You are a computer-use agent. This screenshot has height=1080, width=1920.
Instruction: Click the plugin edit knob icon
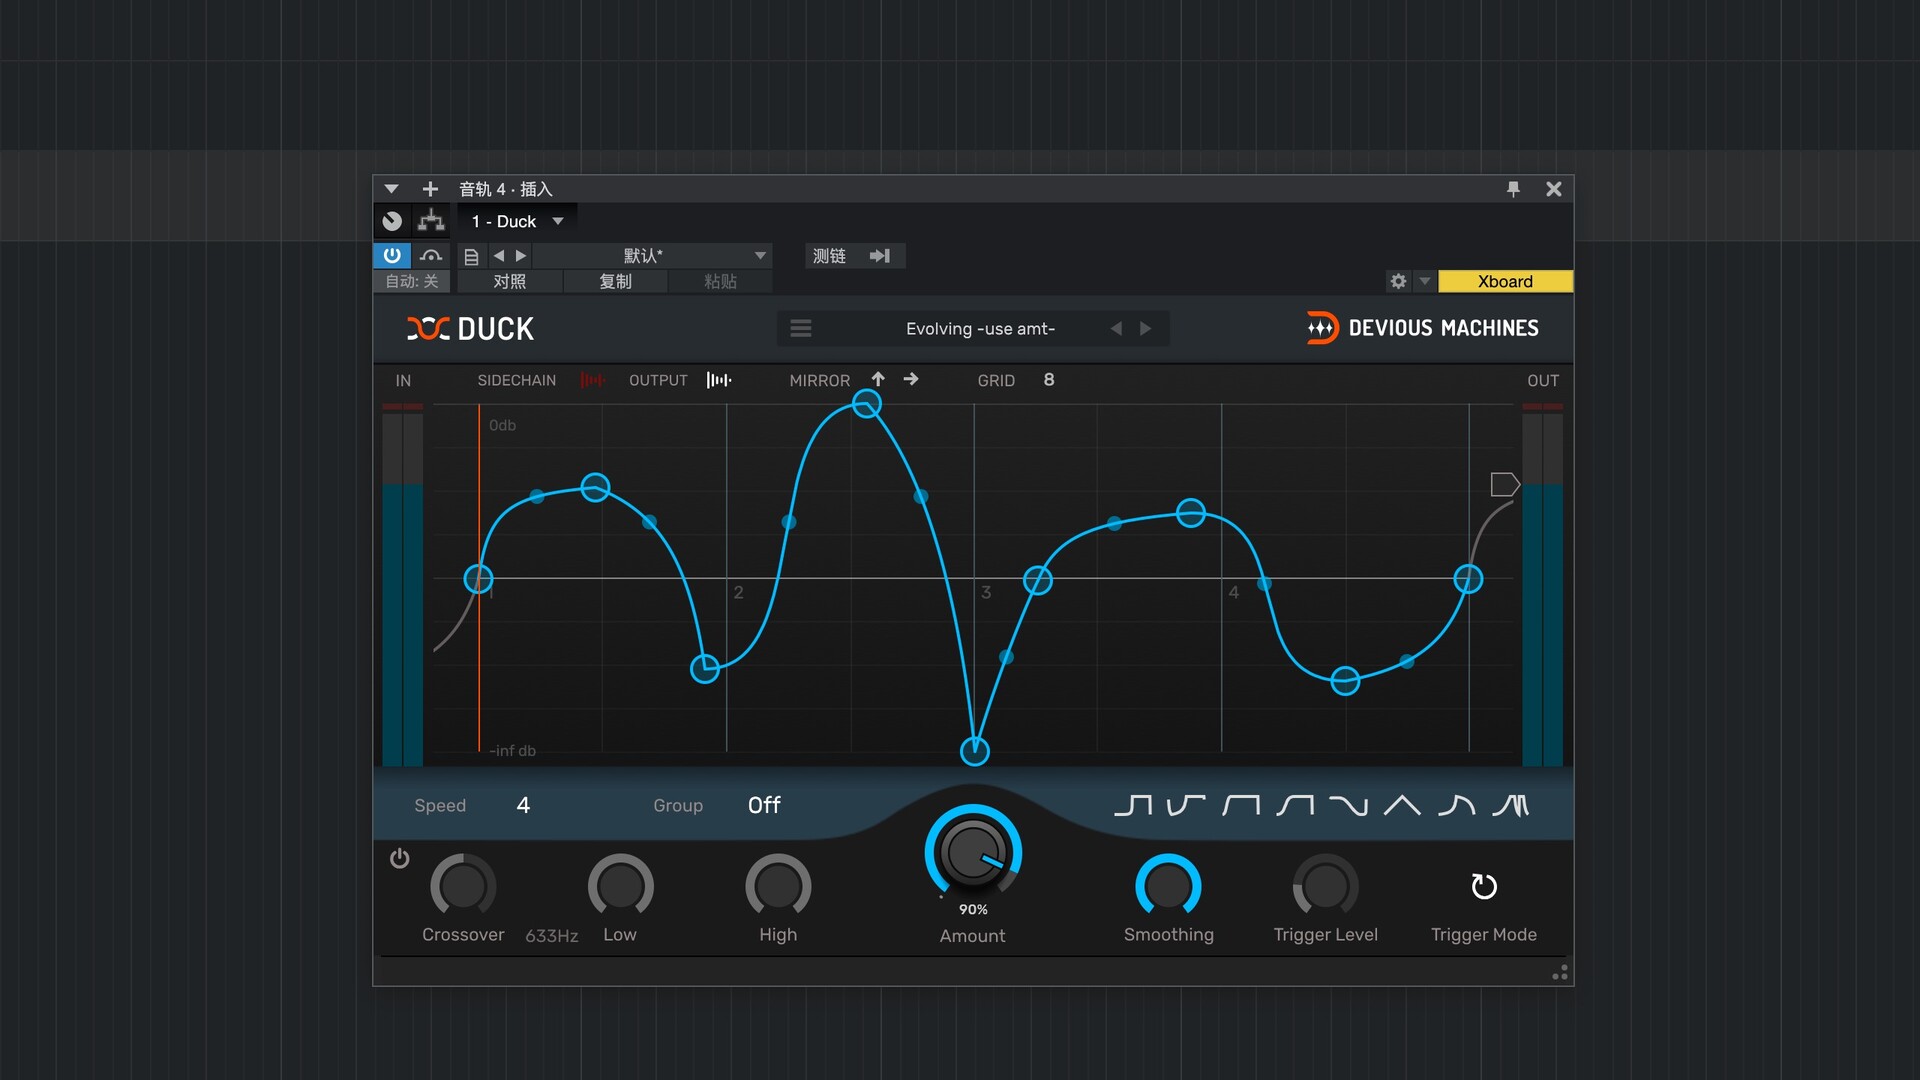[392, 221]
